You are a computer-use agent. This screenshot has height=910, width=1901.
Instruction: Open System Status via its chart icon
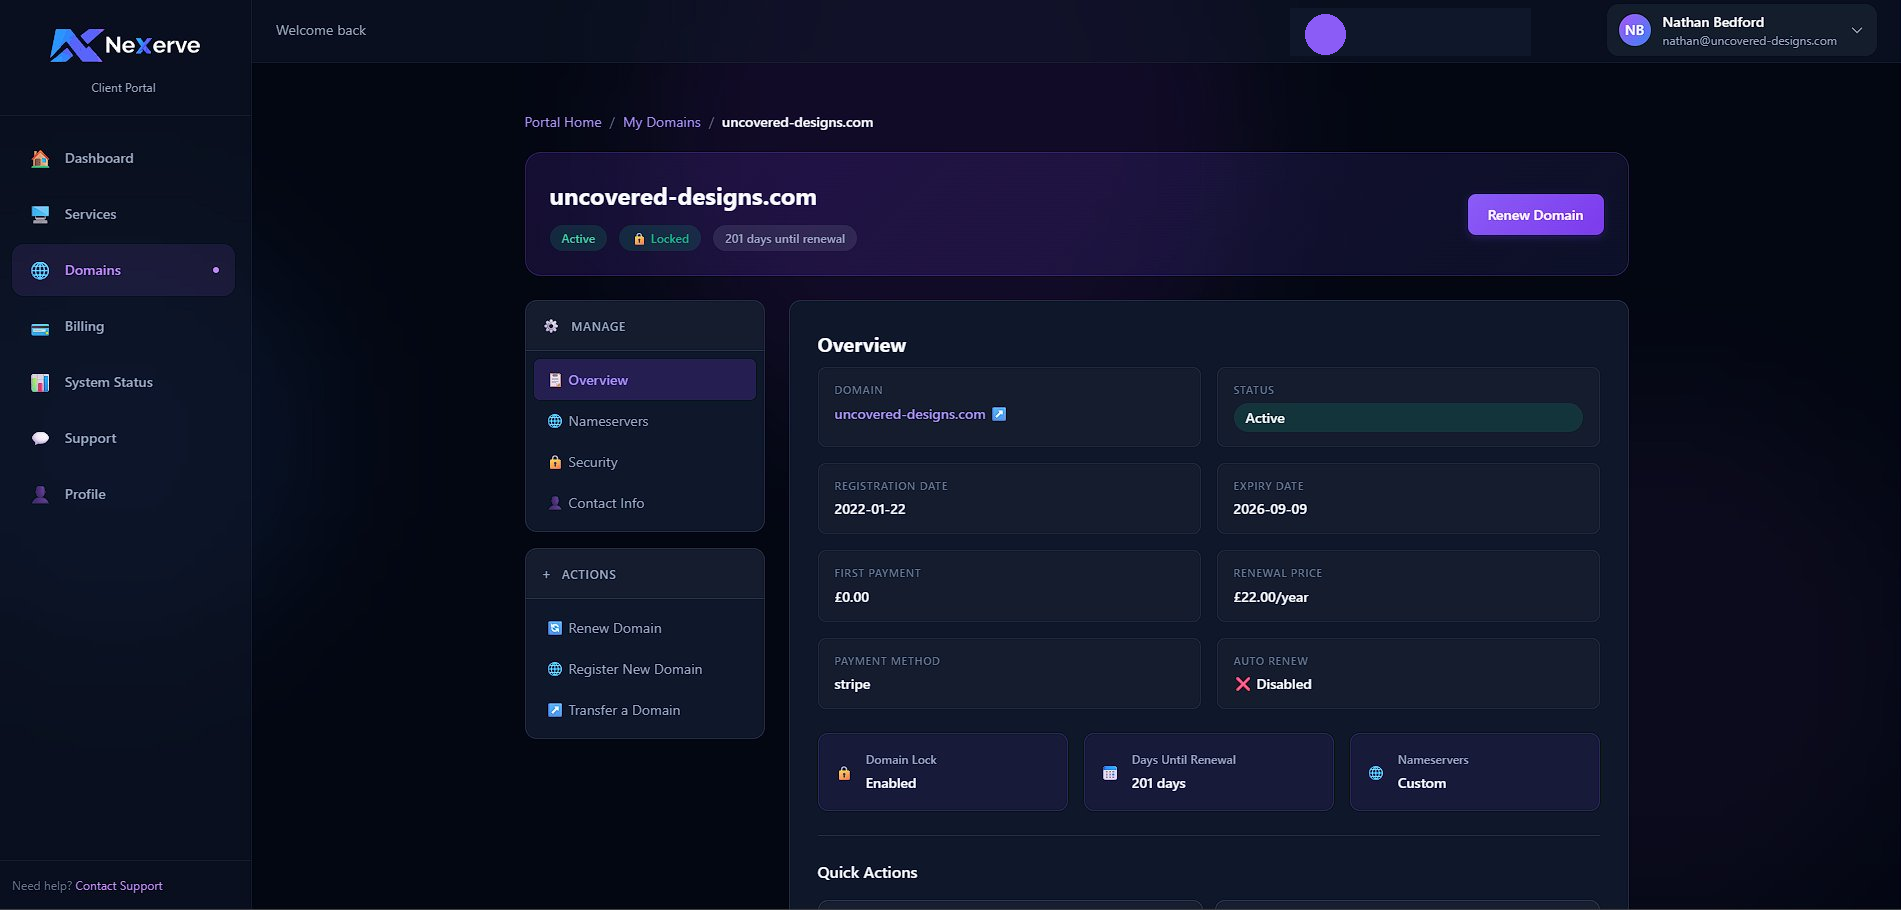39,382
